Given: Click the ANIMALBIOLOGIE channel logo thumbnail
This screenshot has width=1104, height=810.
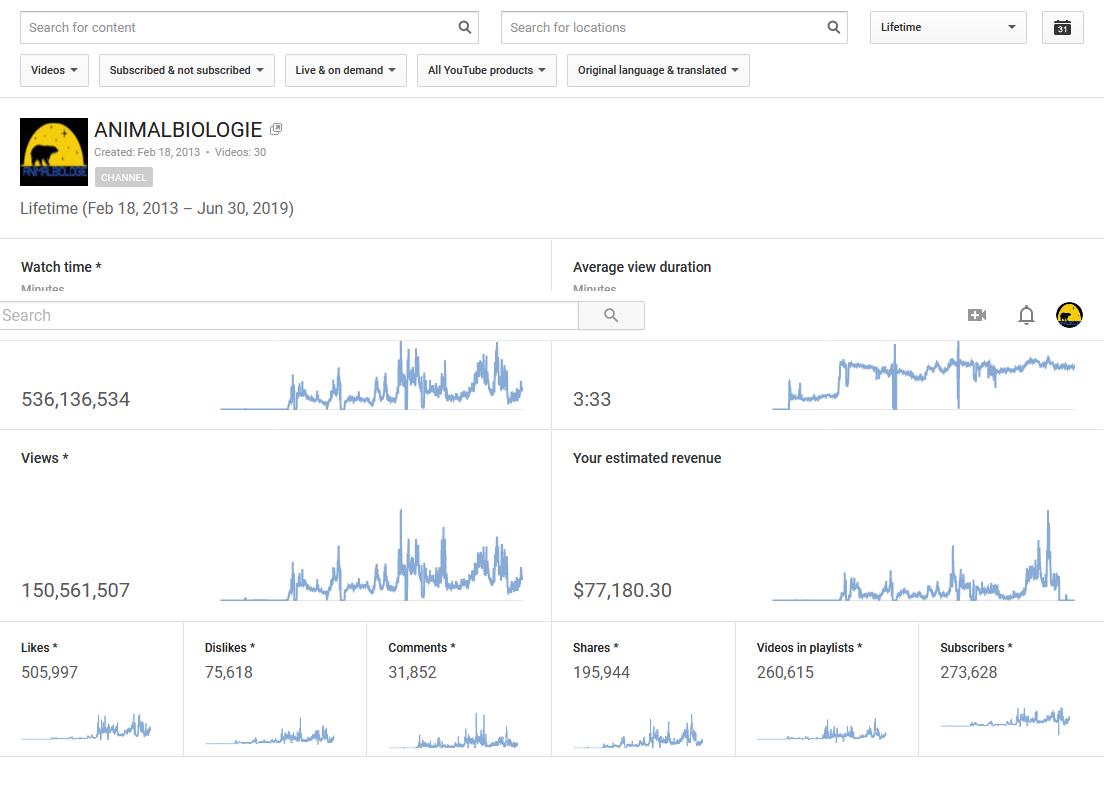Looking at the screenshot, I should 54,152.
